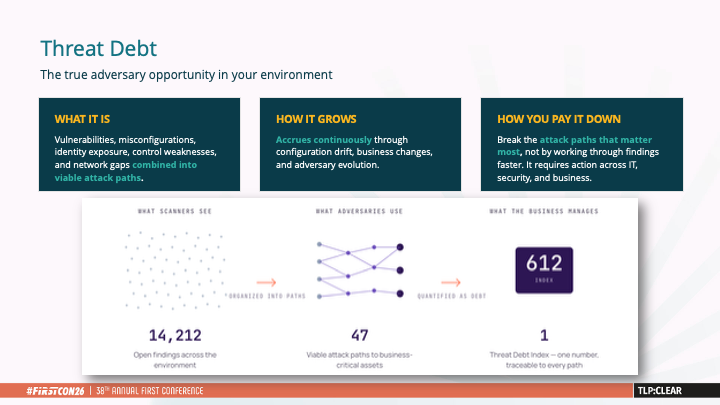Click the arrow above Organized Into Paths
The height and width of the screenshot is (405, 720).
(x=266, y=282)
